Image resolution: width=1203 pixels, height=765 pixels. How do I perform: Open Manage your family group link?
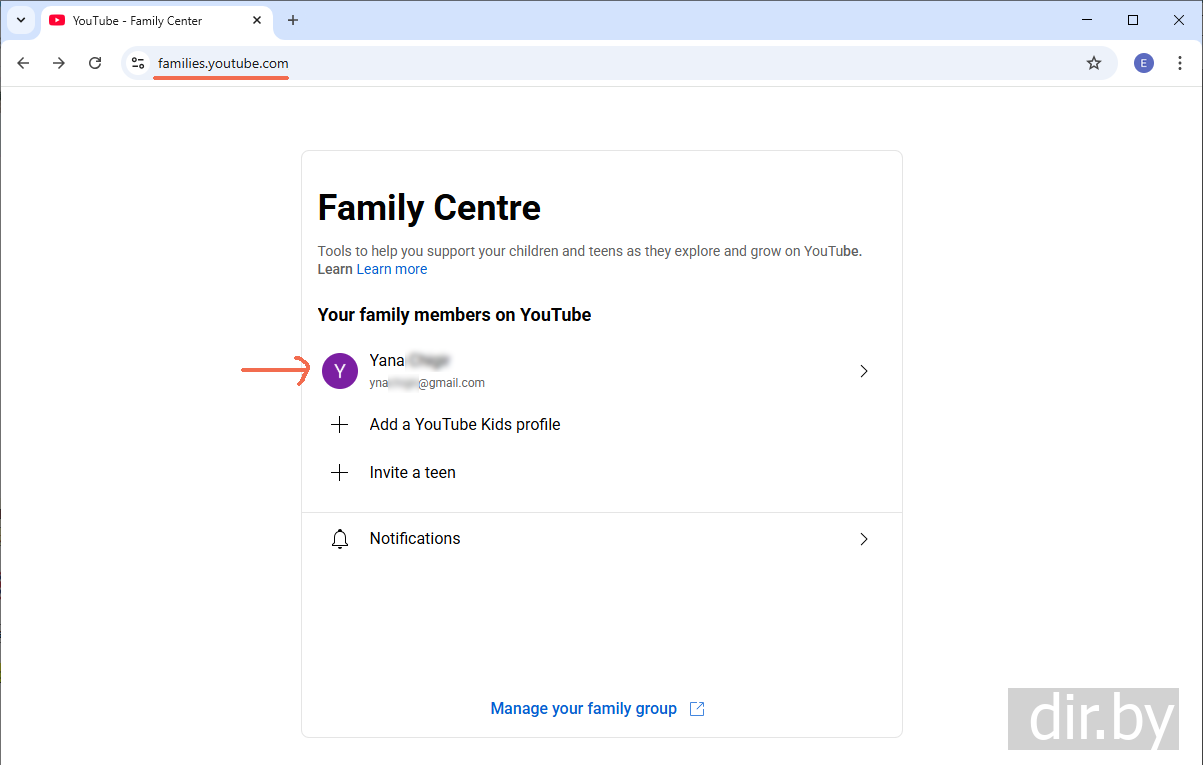click(x=583, y=709)
